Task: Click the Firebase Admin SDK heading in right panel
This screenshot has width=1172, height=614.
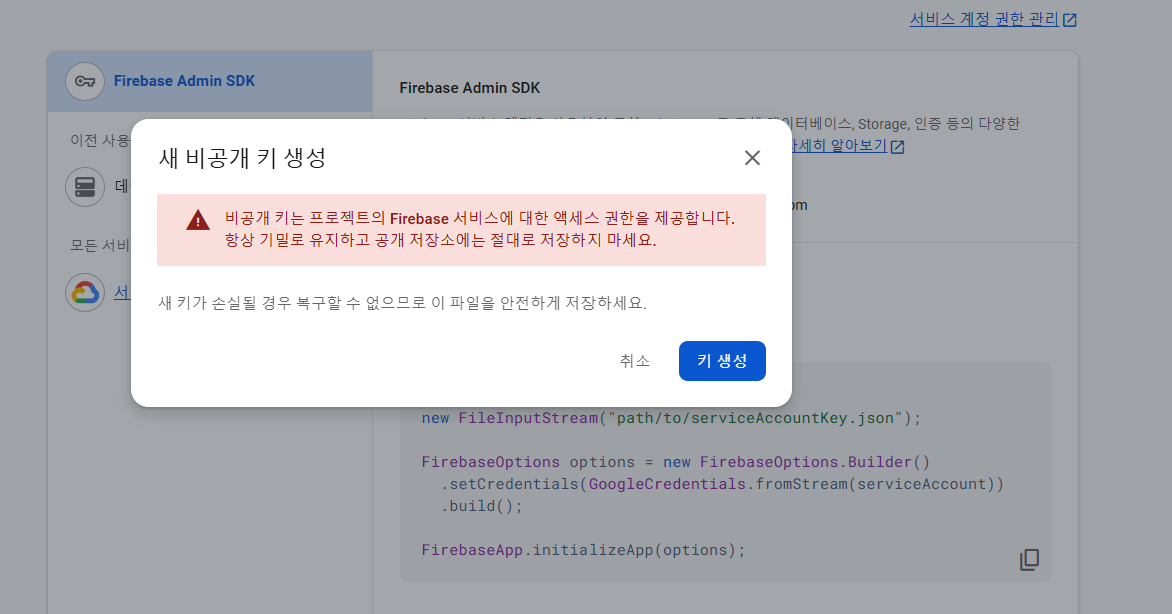Action: pyautogui.click(x=469, y=88)
